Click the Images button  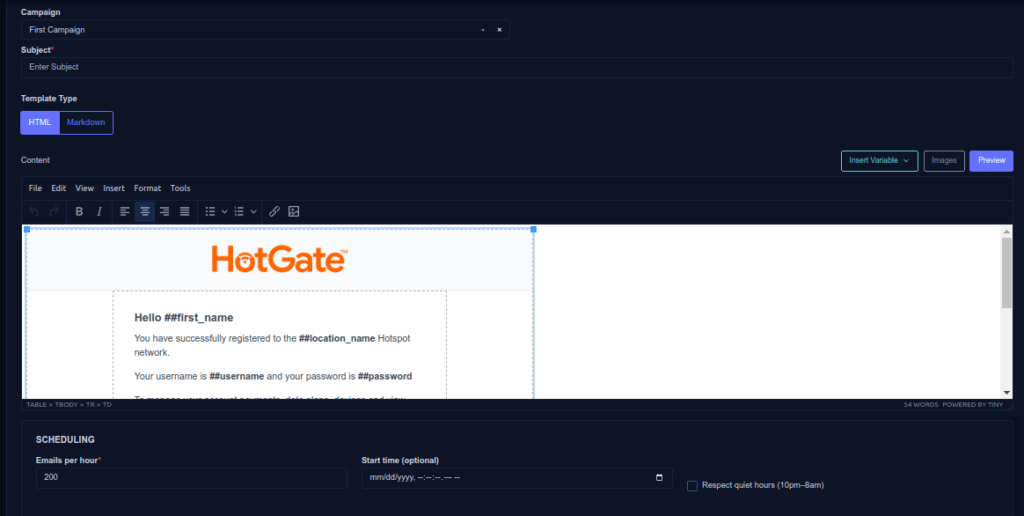pos(944,161)
